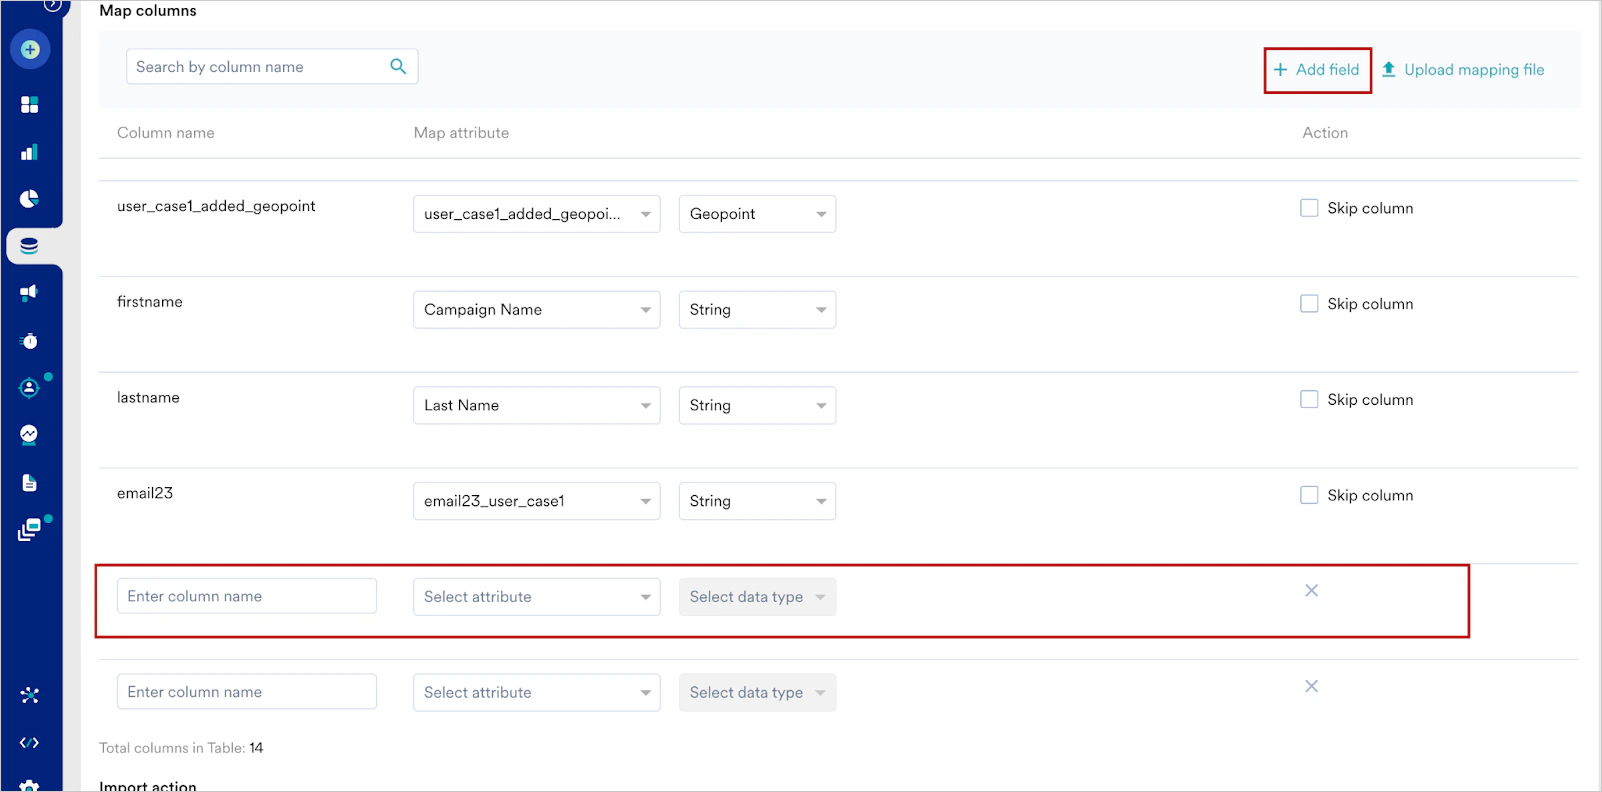Screen dimensions: 1602x792
Task: Open the pie chart segments icon
Action: (30, 199)
